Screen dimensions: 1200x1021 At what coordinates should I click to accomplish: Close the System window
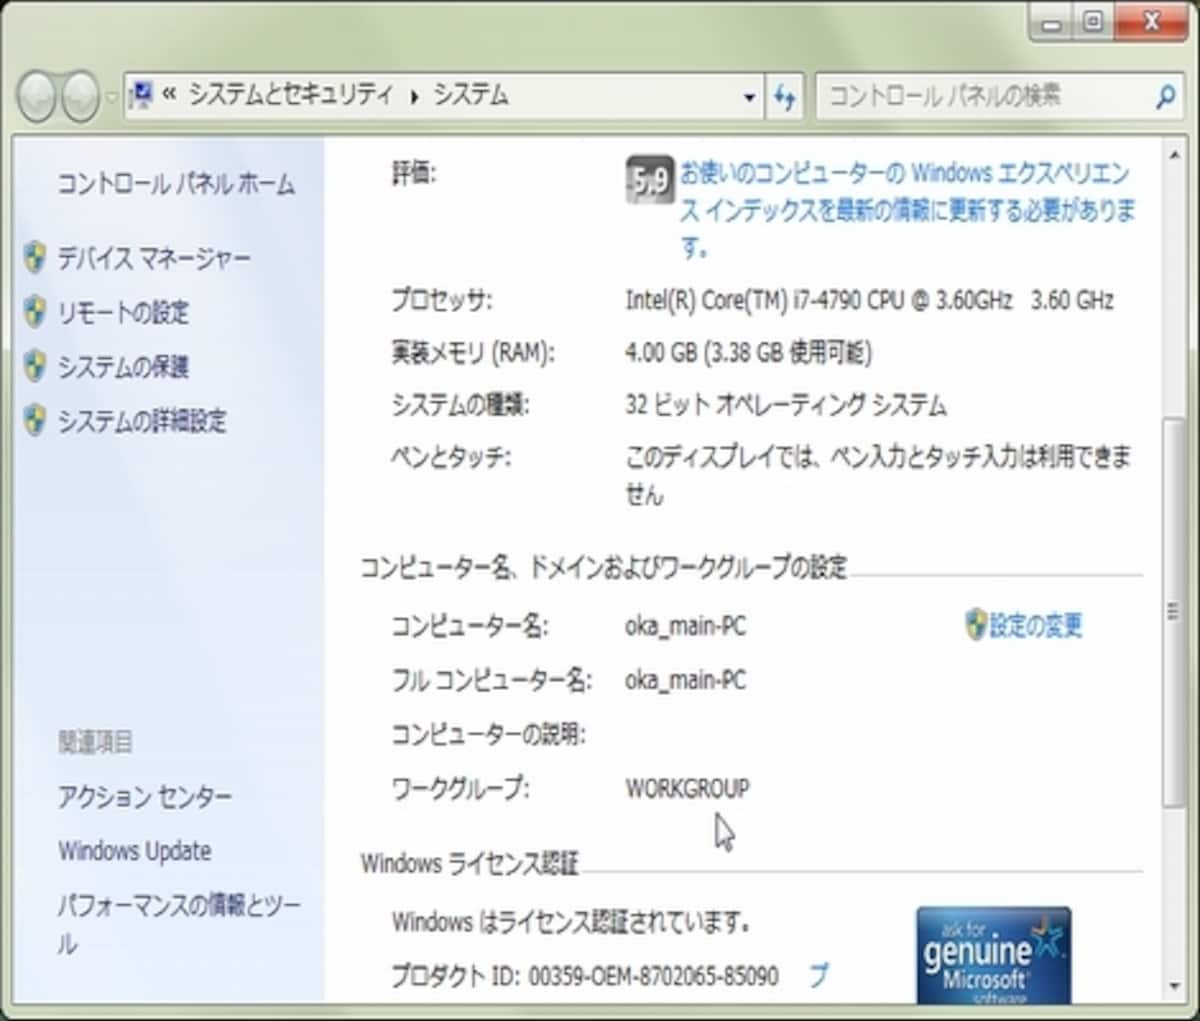coord(1151,22)
